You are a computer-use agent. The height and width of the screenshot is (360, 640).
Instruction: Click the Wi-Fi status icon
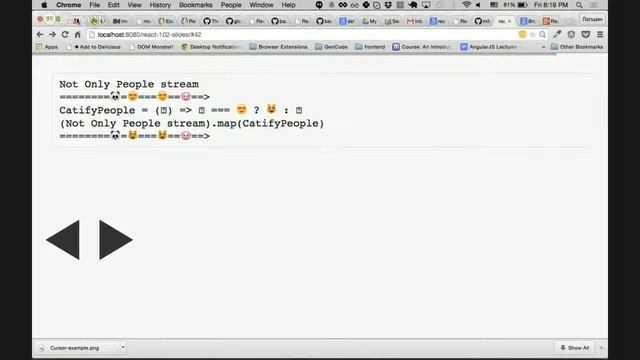click(466, 5)
